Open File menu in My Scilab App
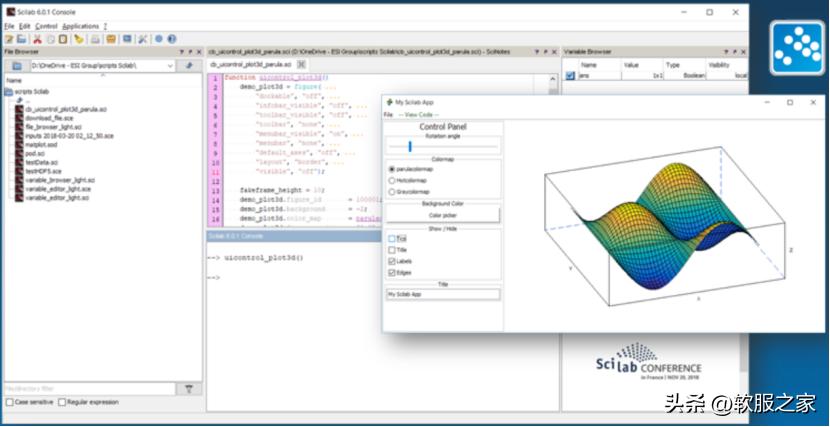830x427 pixels. coord(389,115)
